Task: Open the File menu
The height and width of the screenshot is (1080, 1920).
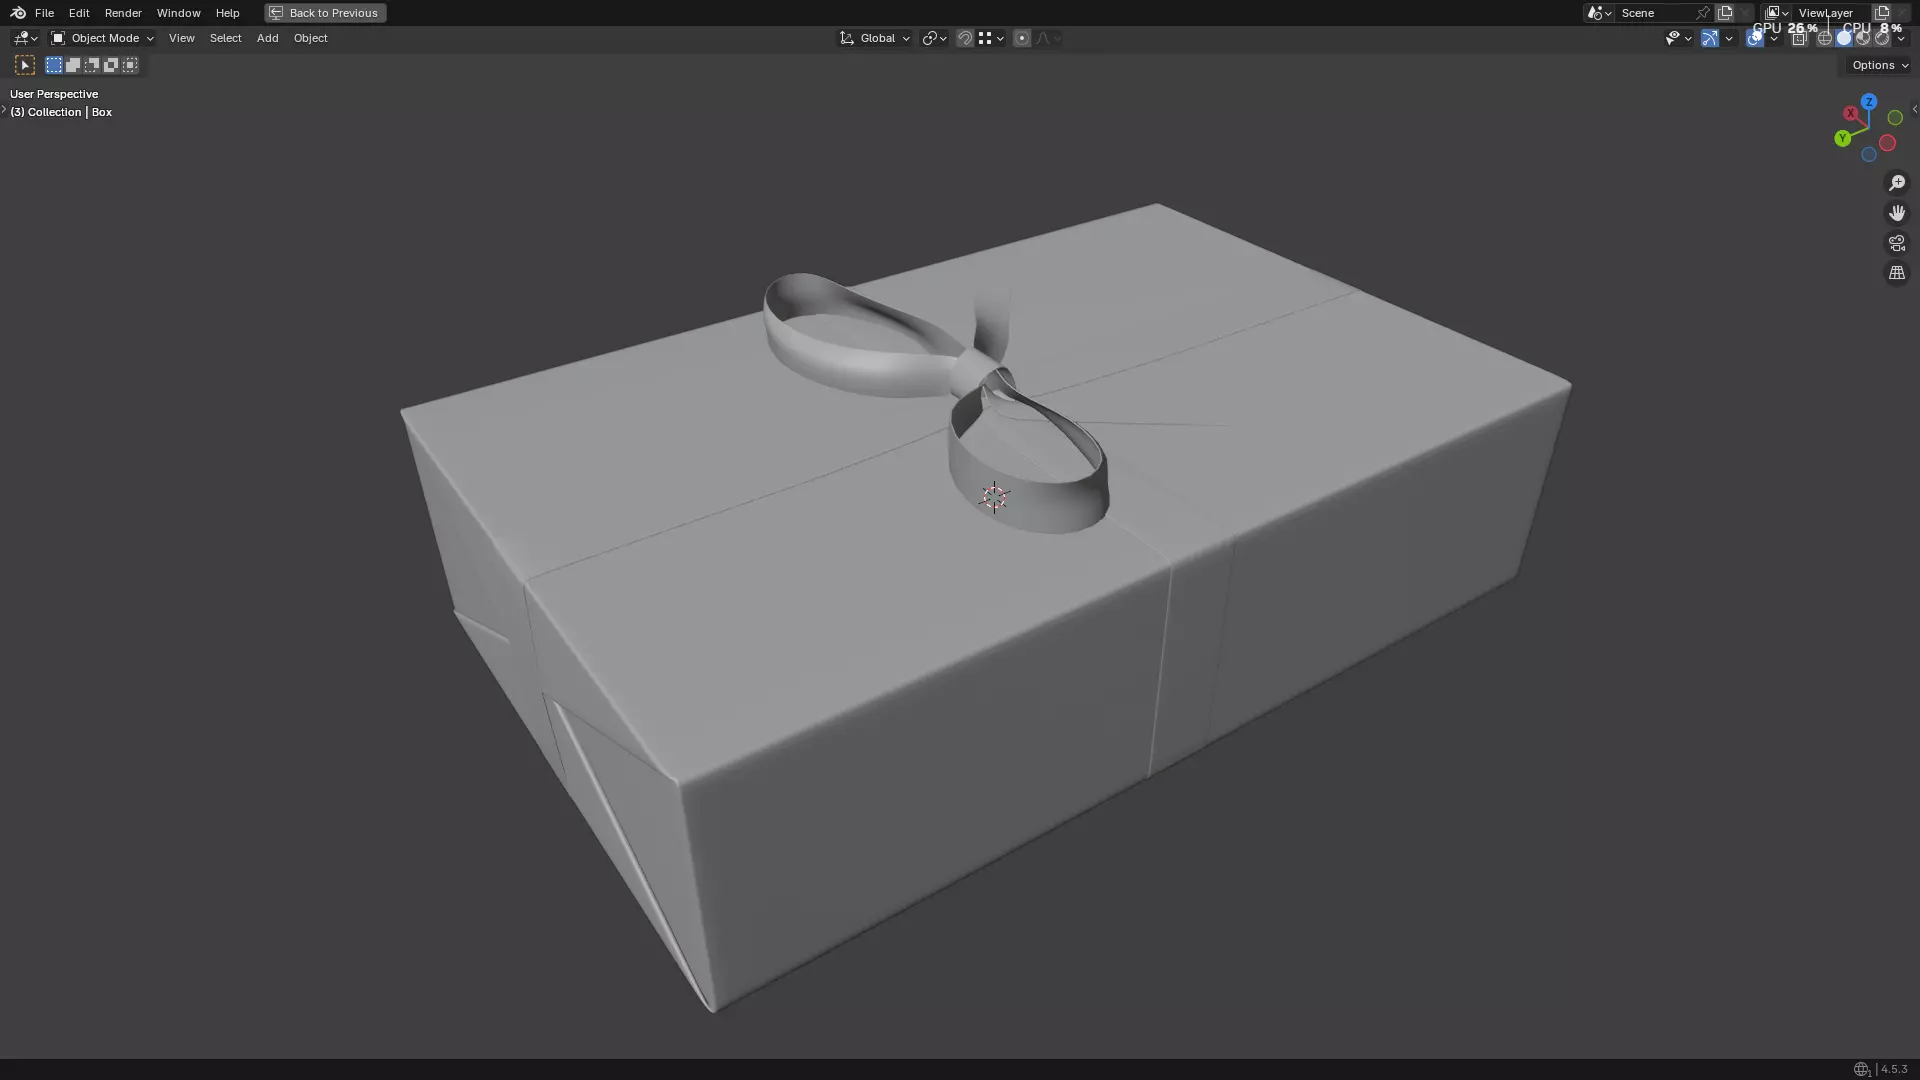Action: point(44,13)
